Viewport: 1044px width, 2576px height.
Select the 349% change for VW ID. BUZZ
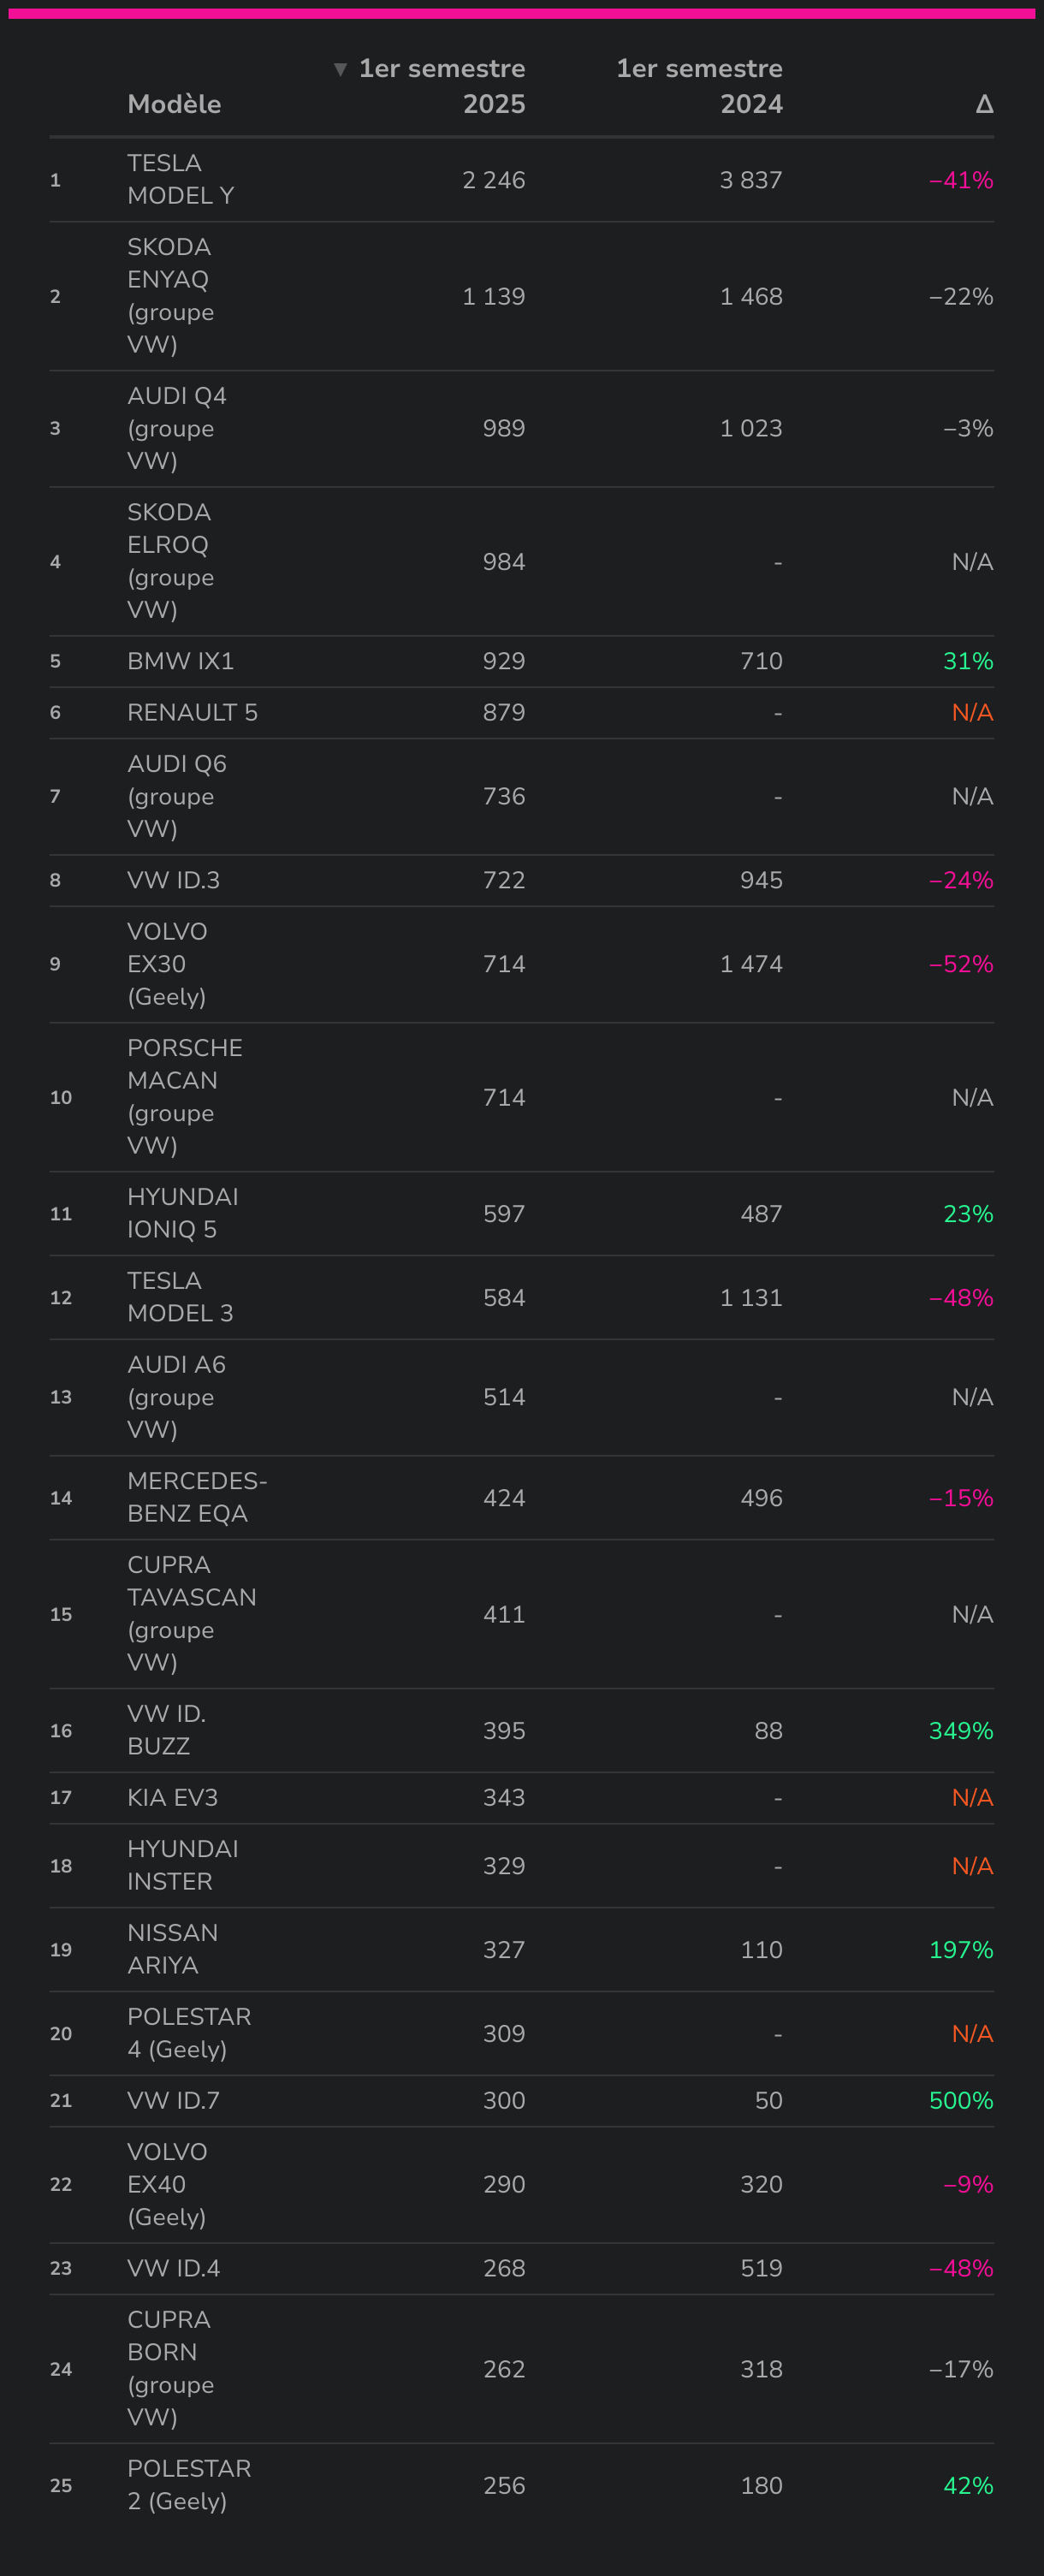point(960,1731)
